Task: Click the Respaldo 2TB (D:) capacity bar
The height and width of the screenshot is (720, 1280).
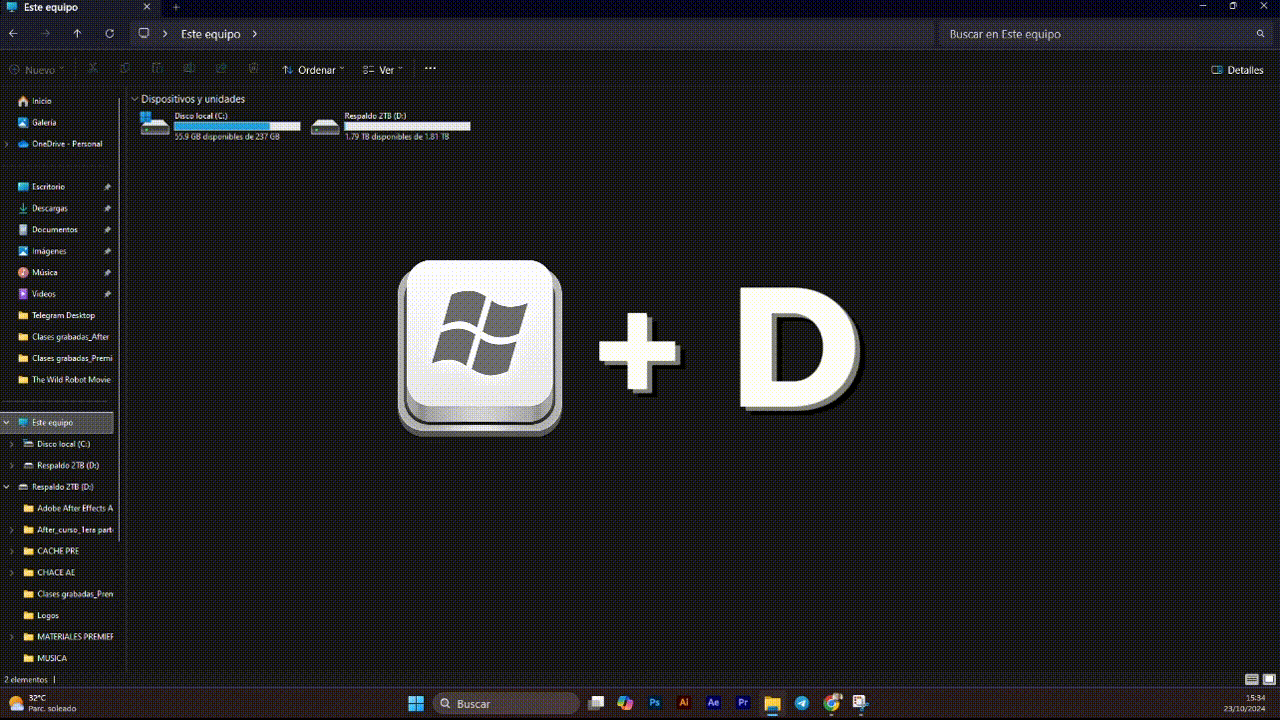Action: pos(407,126)
